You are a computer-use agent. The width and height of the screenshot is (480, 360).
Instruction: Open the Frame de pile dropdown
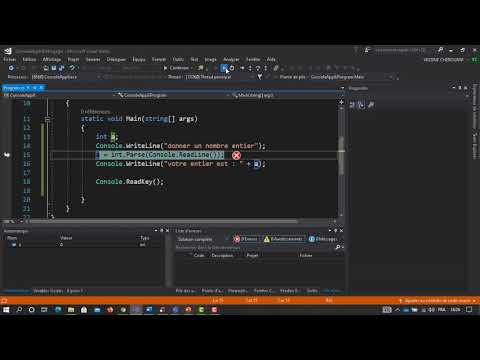351,77
